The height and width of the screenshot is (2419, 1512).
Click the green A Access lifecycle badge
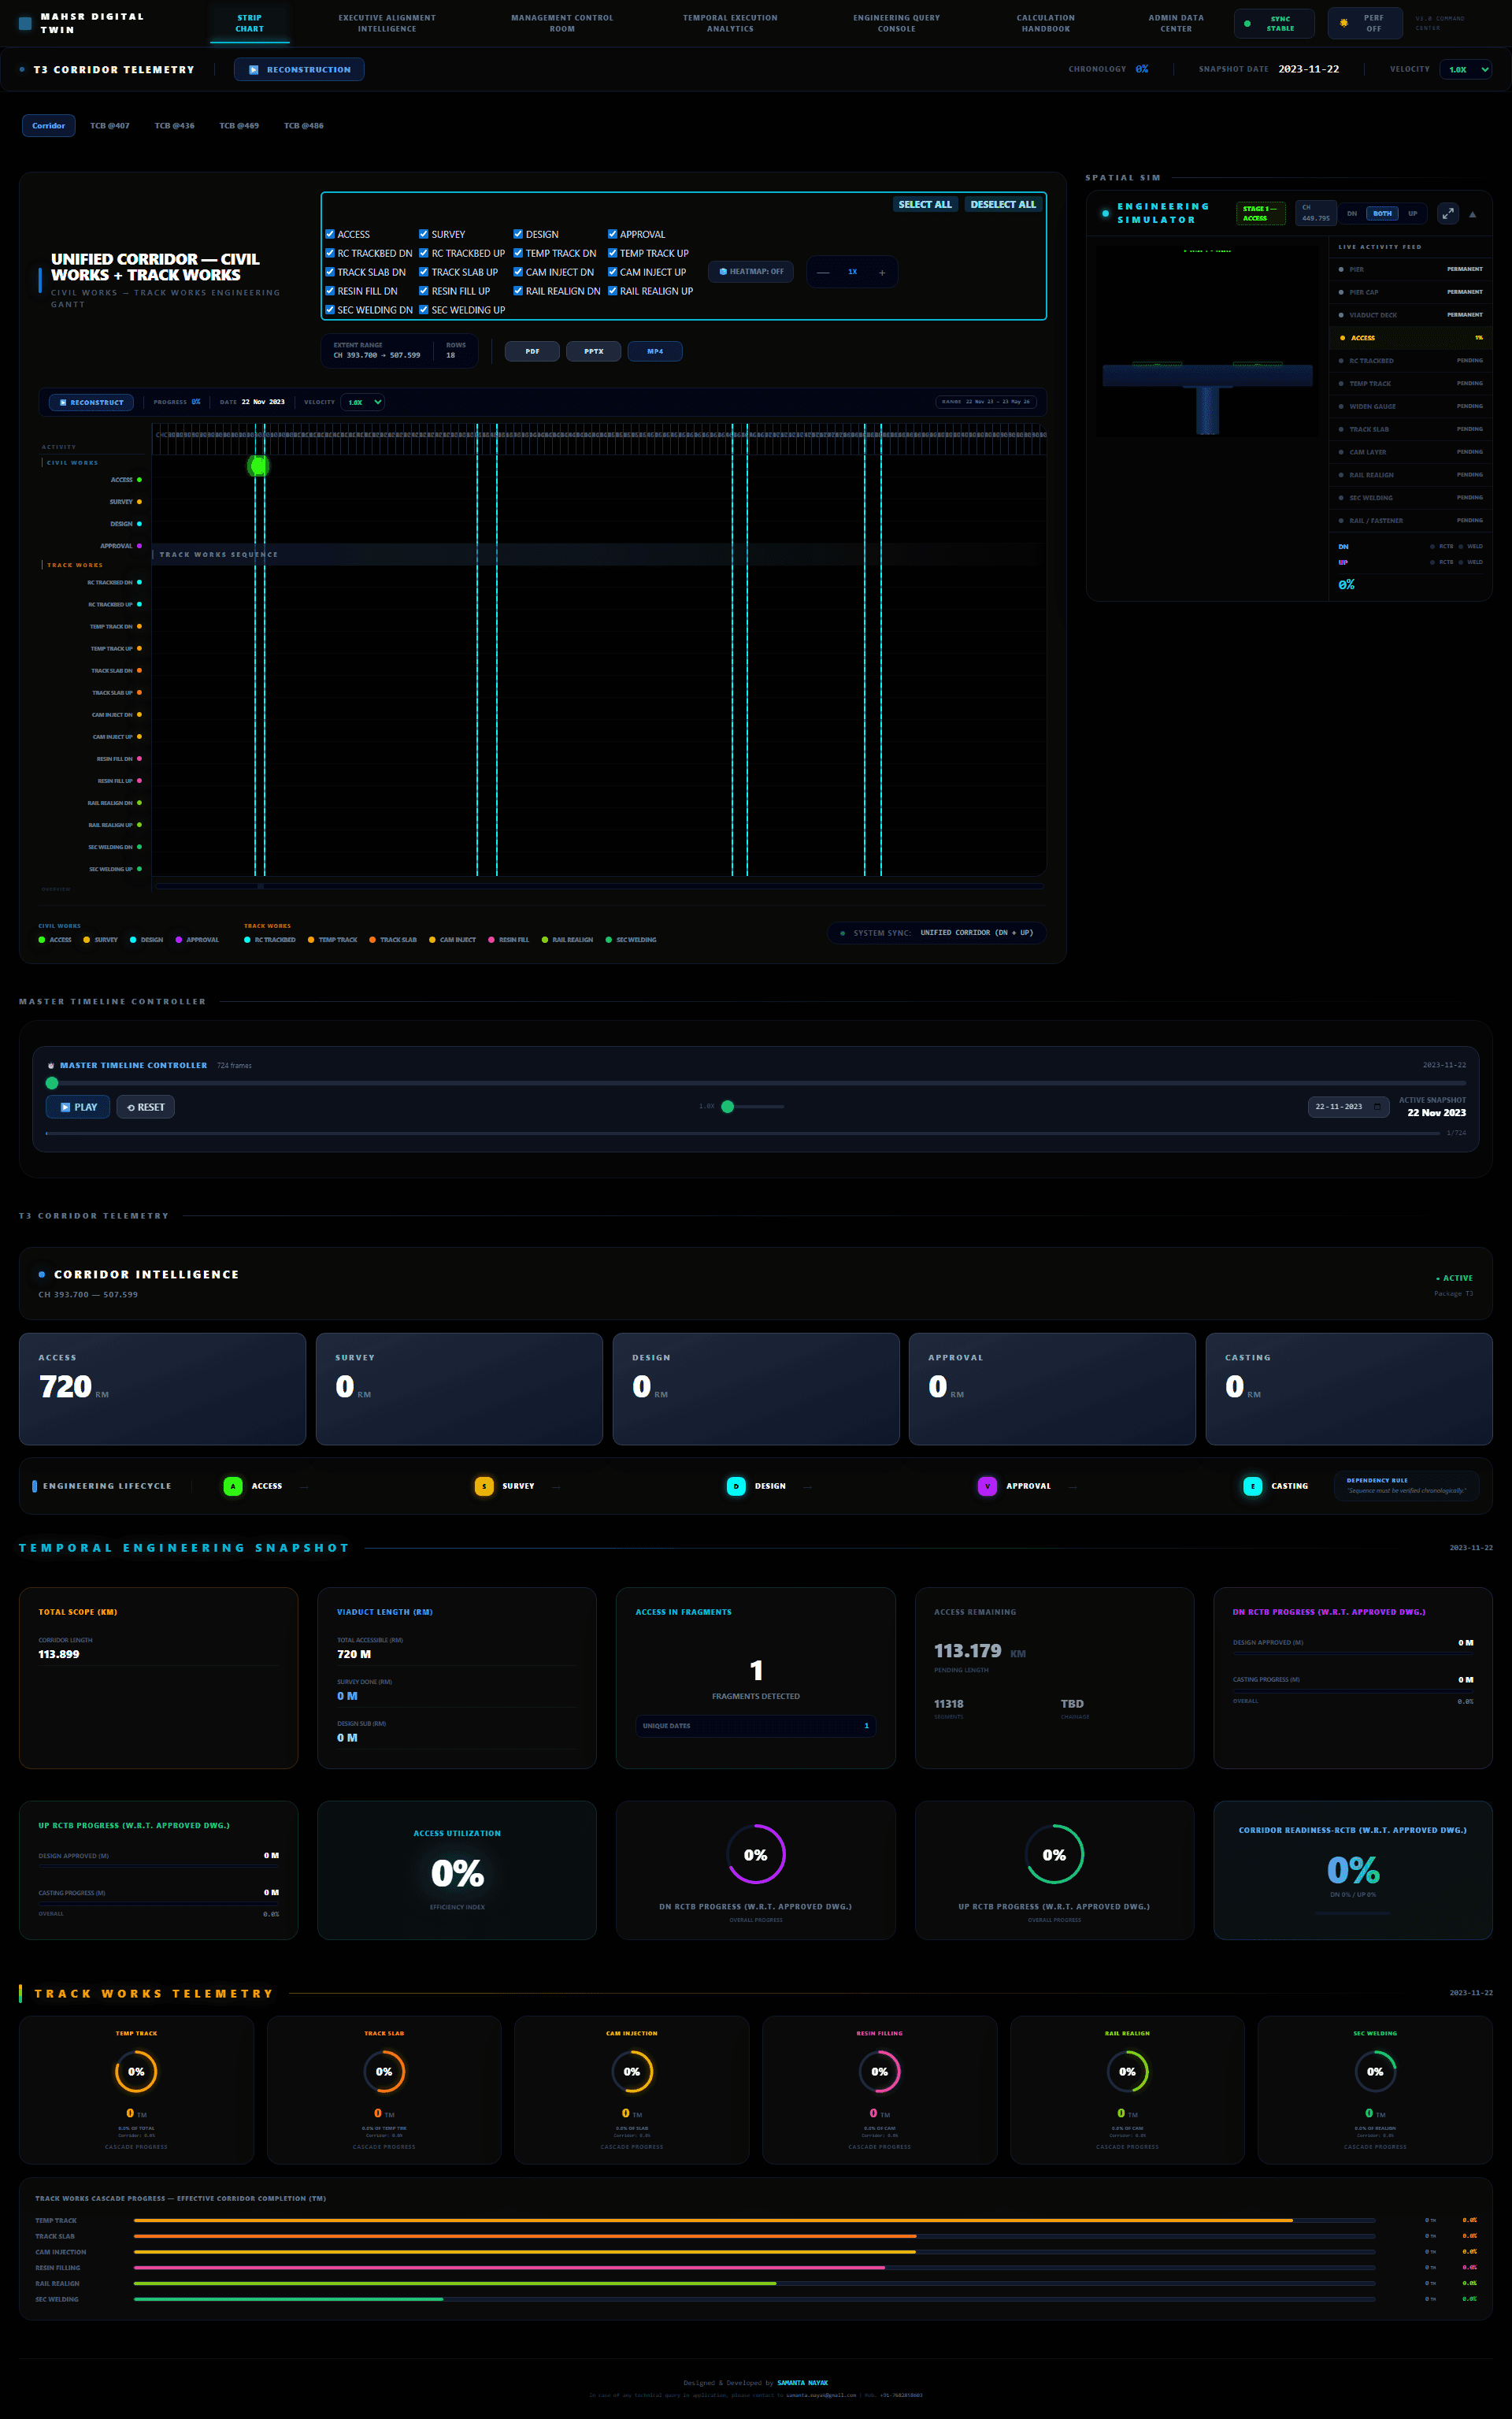(233, 1486)
